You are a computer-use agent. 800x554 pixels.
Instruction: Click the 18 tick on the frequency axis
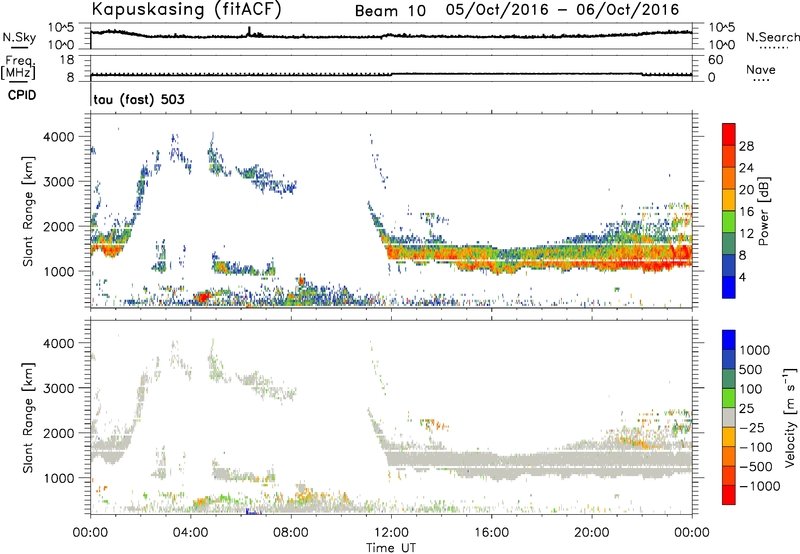coord(67,60)
